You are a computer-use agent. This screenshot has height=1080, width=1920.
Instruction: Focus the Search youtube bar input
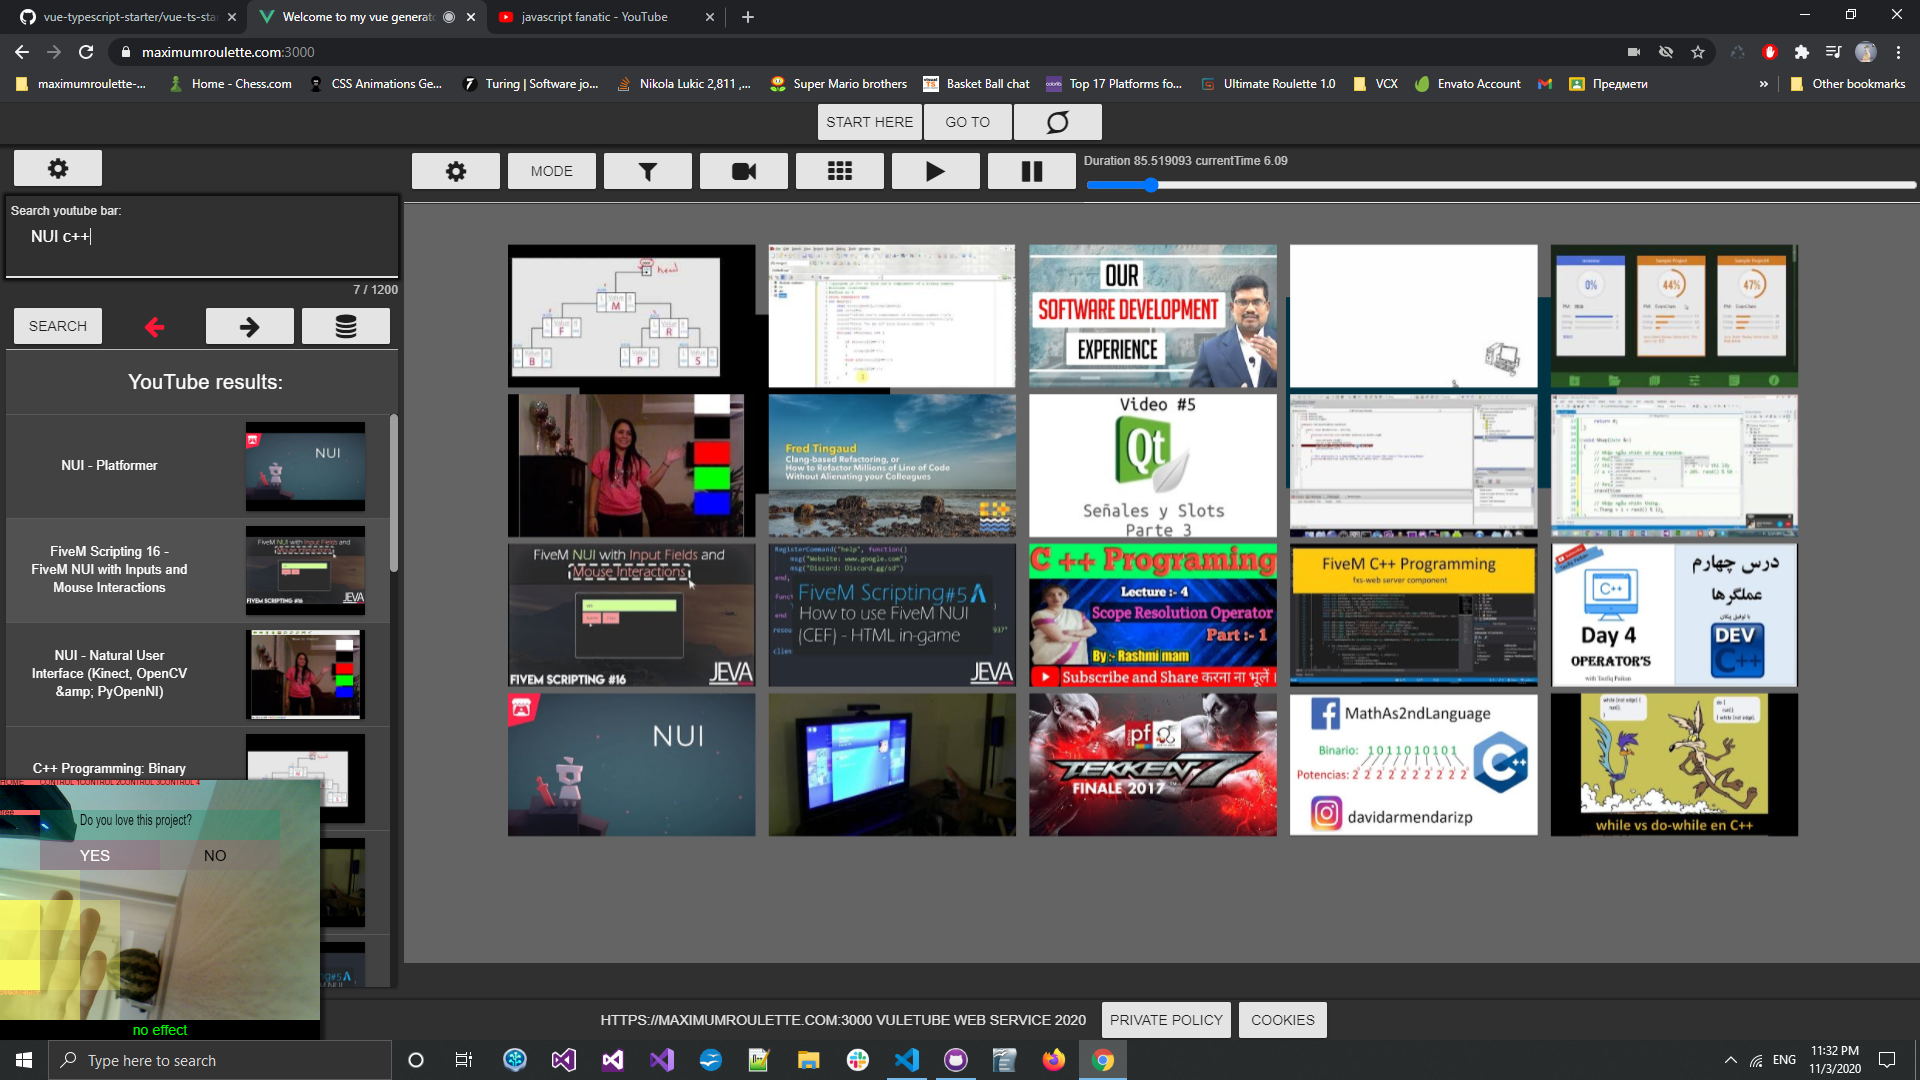pyautogui.click(x=202, y=237)
